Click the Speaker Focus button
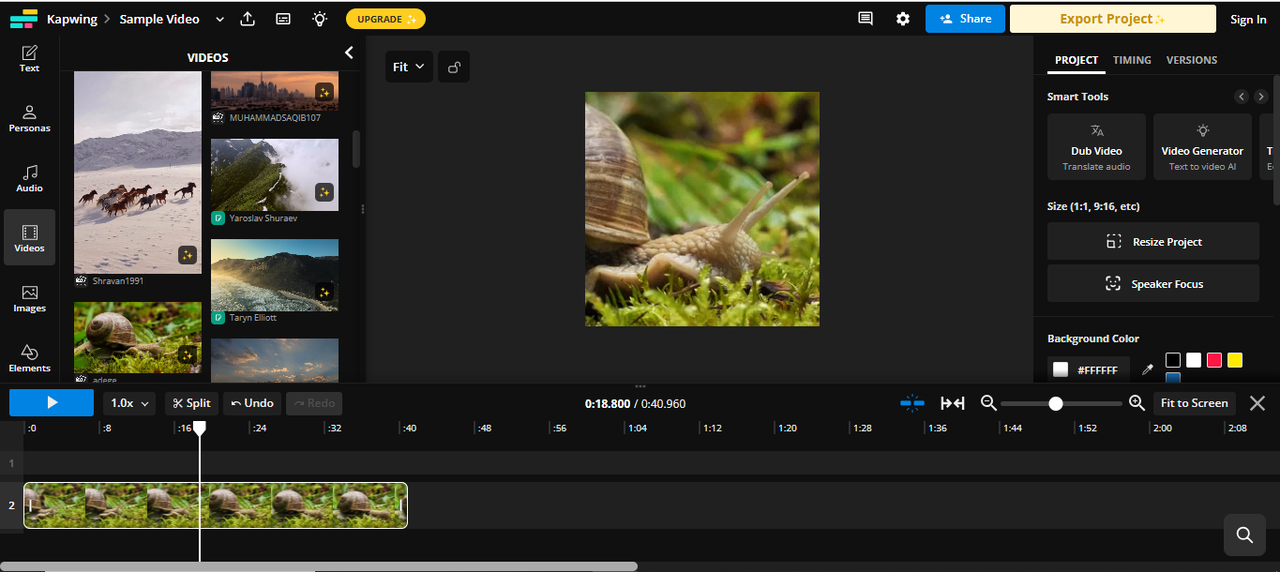 (x=1153, y=283)
